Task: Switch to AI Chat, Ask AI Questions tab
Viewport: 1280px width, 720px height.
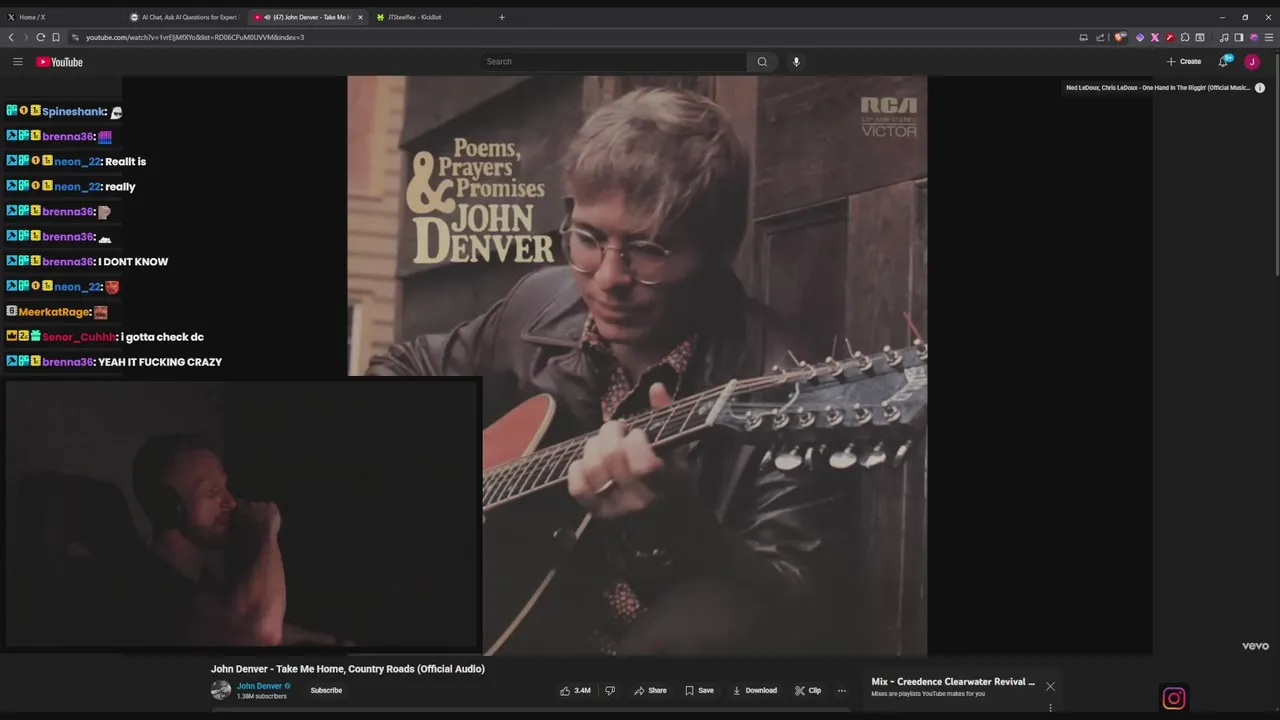Action: pos(185,17)
